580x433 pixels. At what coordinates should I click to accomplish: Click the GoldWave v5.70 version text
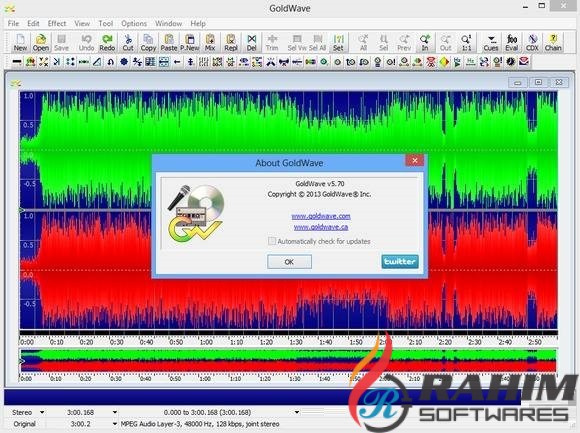click(320, 183)
